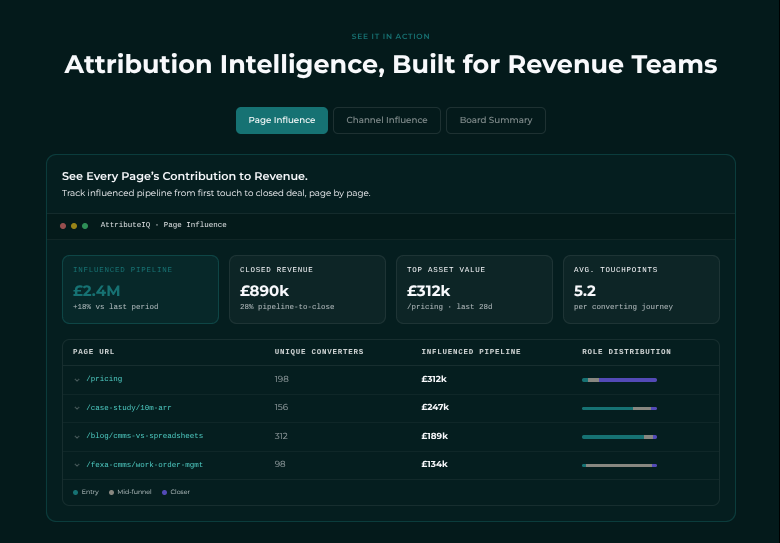Click the £312k pipeline cell for /pricing
780x543 pixels.
click(434, 379)
